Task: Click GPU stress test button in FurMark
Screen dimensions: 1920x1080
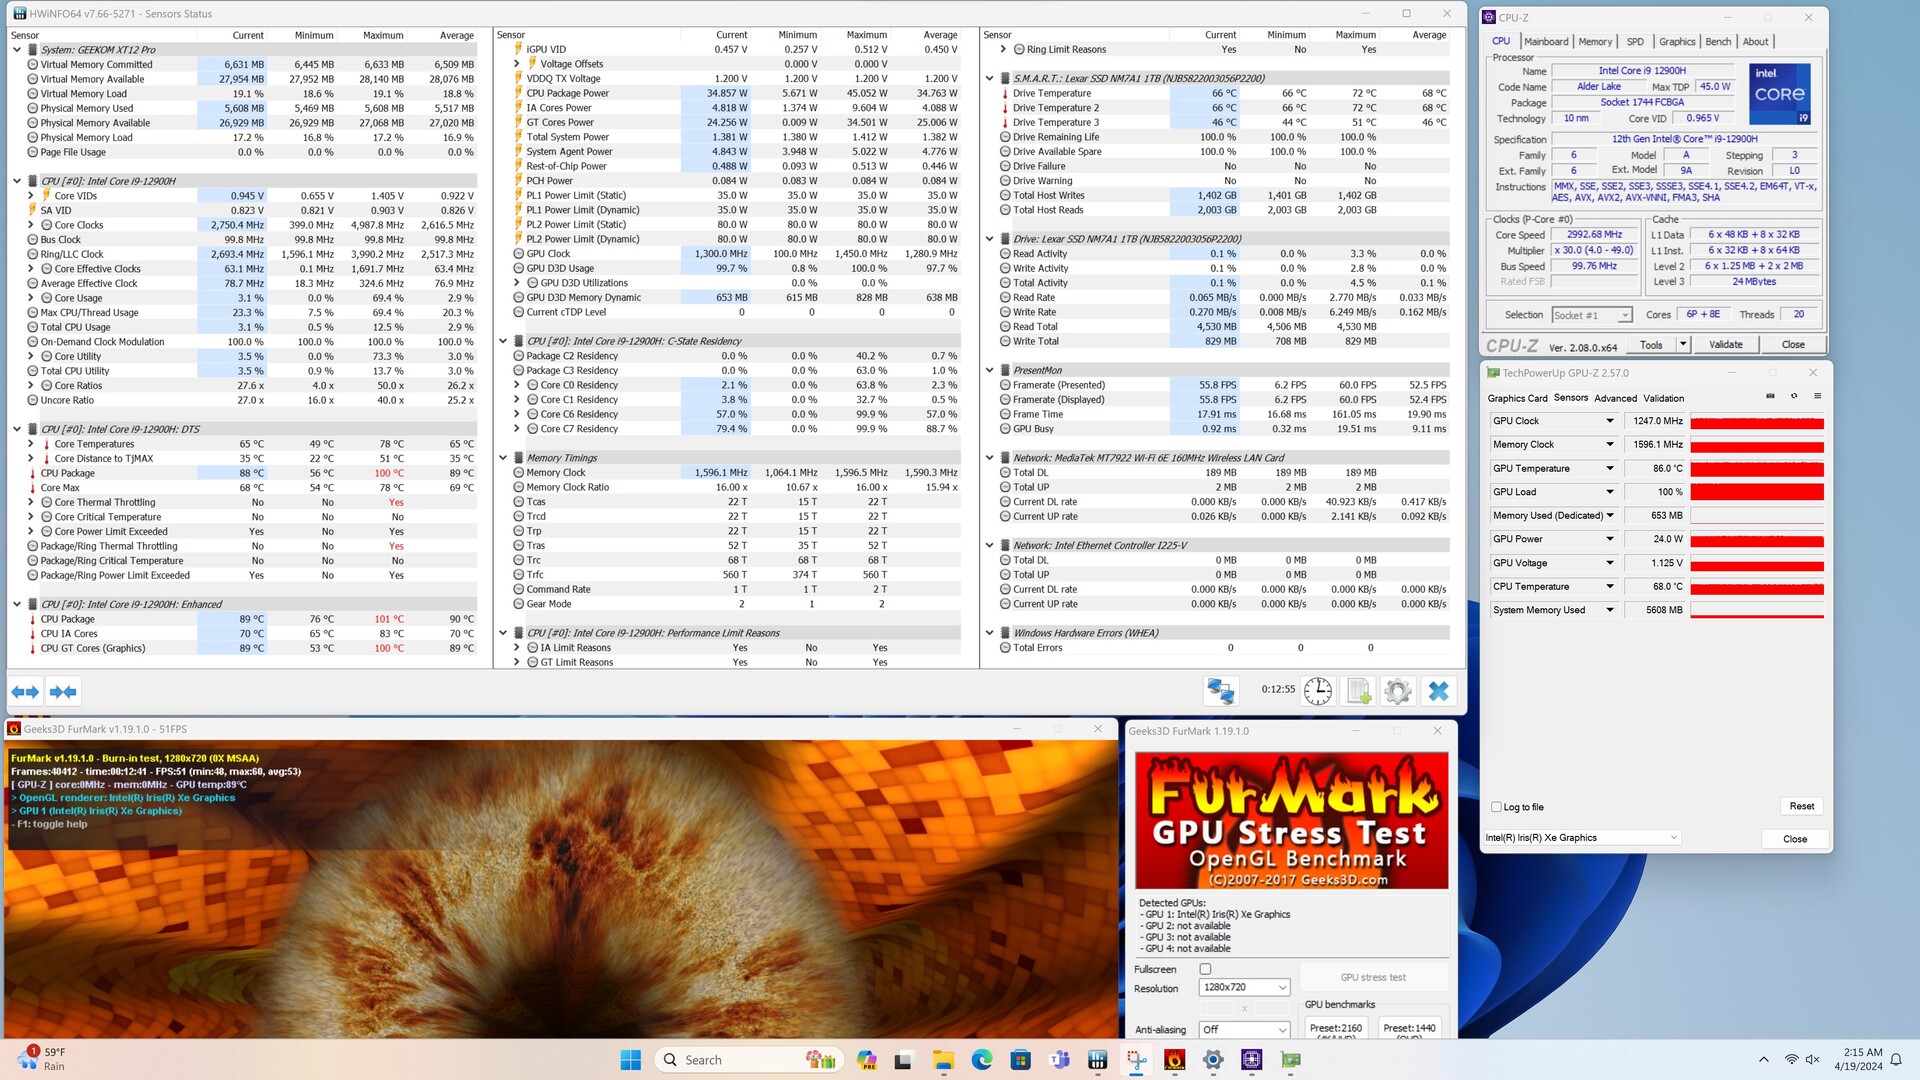Action: [x=1373, y=978]
